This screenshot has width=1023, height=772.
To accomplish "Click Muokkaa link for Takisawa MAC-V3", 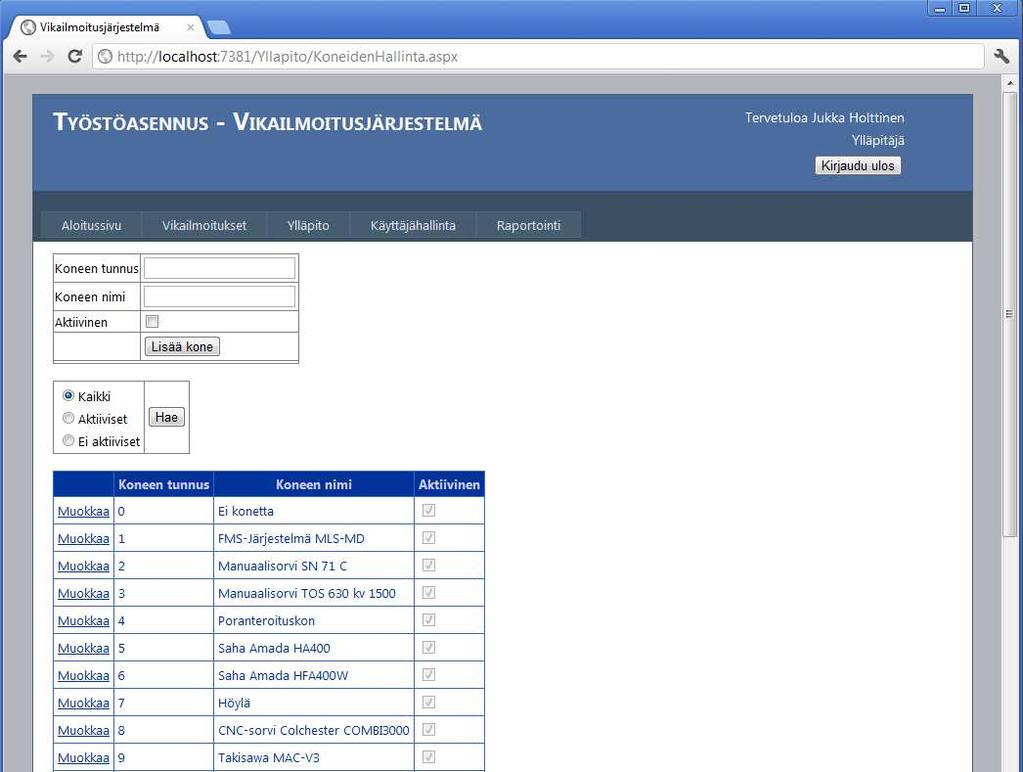I will coord(84,758).
